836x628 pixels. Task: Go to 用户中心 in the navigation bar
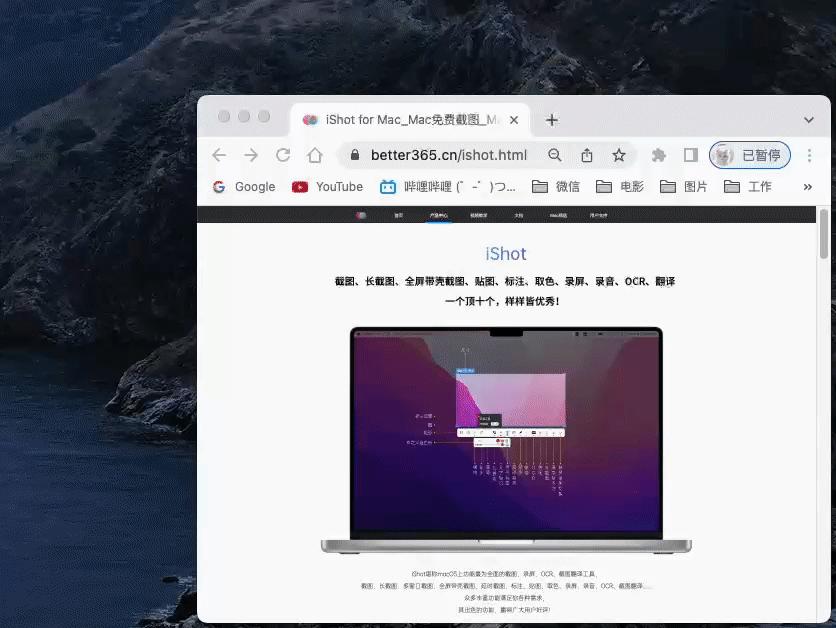(x=598, y=214)
